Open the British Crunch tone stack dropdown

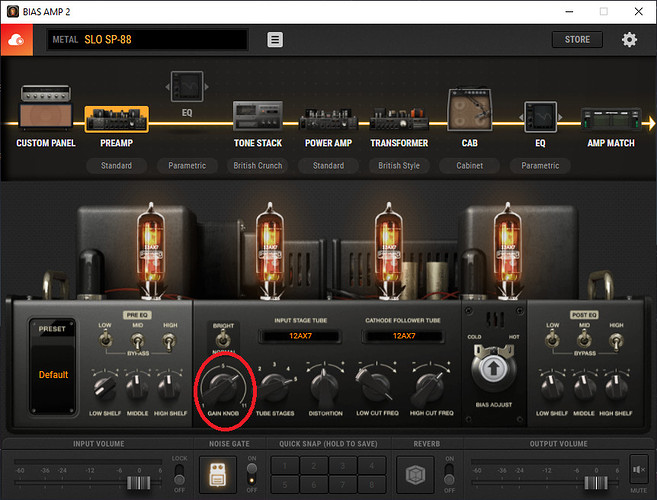click(x=258, y=166)
